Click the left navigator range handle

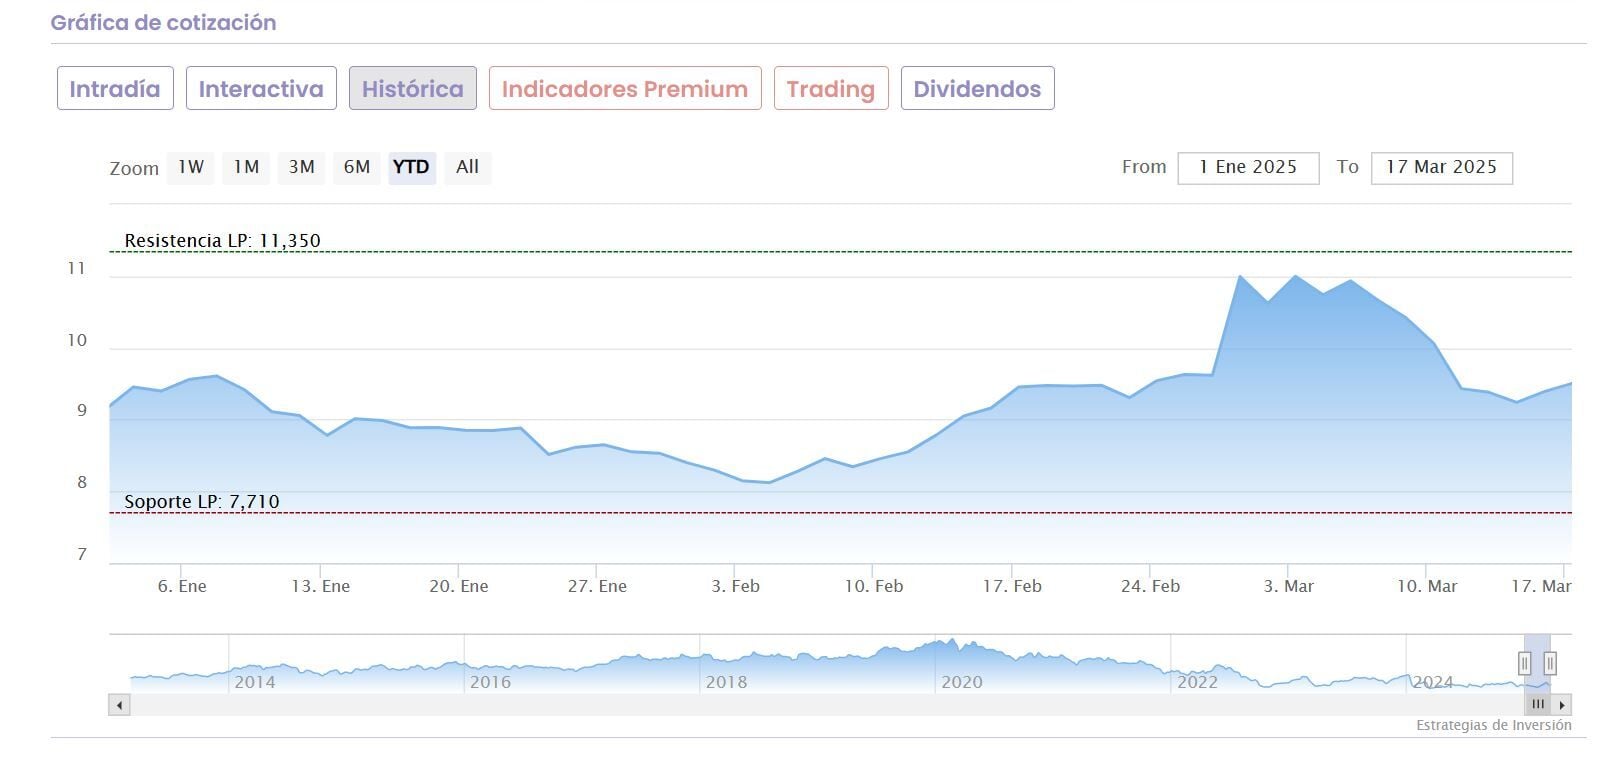pyautogui.click(x=1524, y=663)
